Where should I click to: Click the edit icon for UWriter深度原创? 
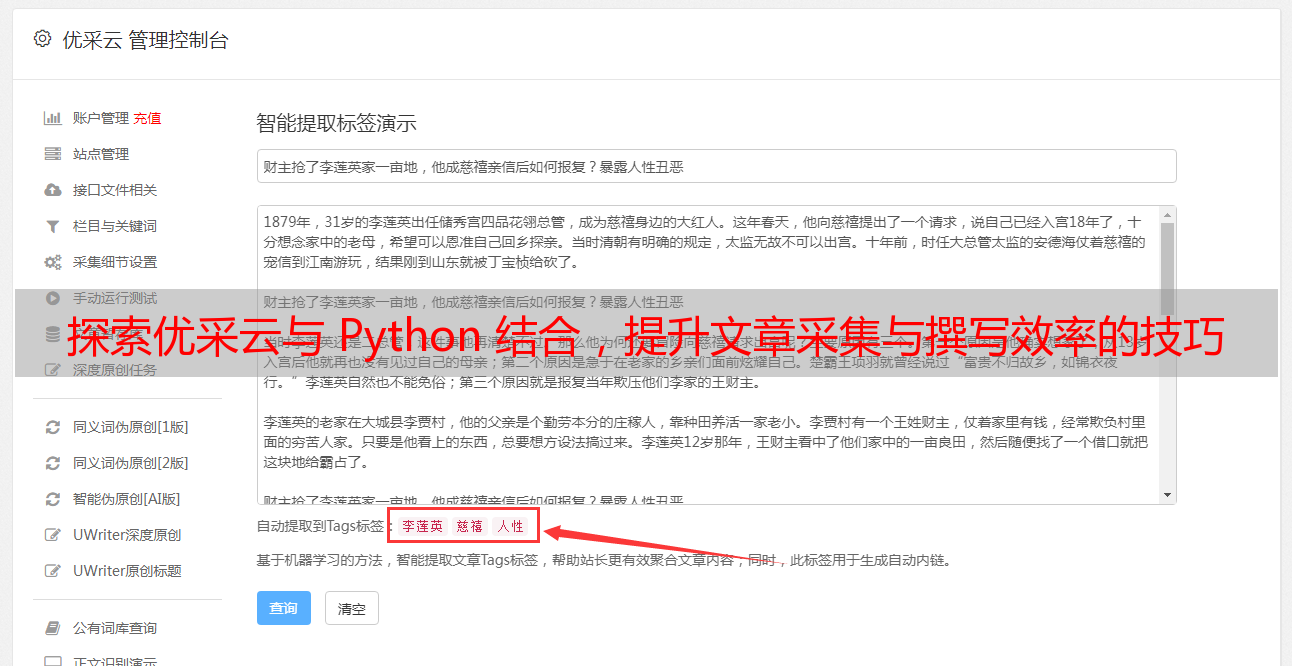coord(53,535)
